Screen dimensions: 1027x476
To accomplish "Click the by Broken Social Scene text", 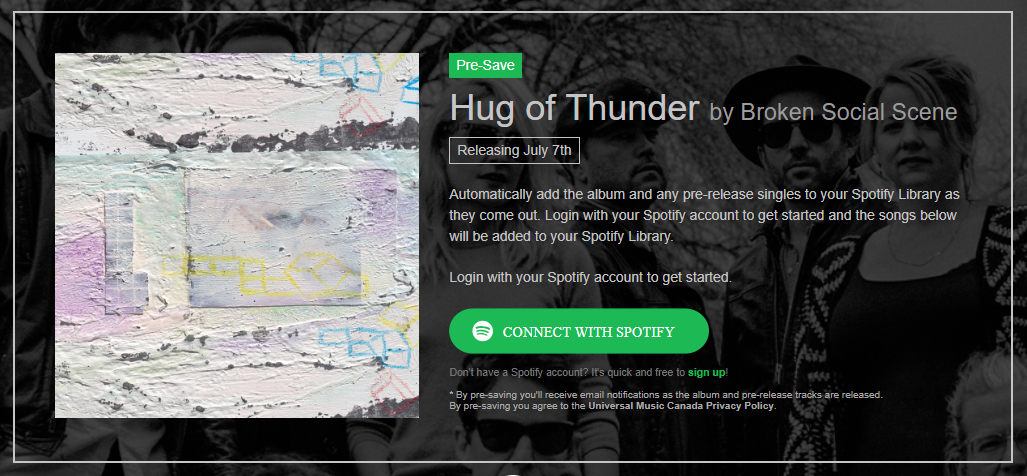I will tap(833, 112).
